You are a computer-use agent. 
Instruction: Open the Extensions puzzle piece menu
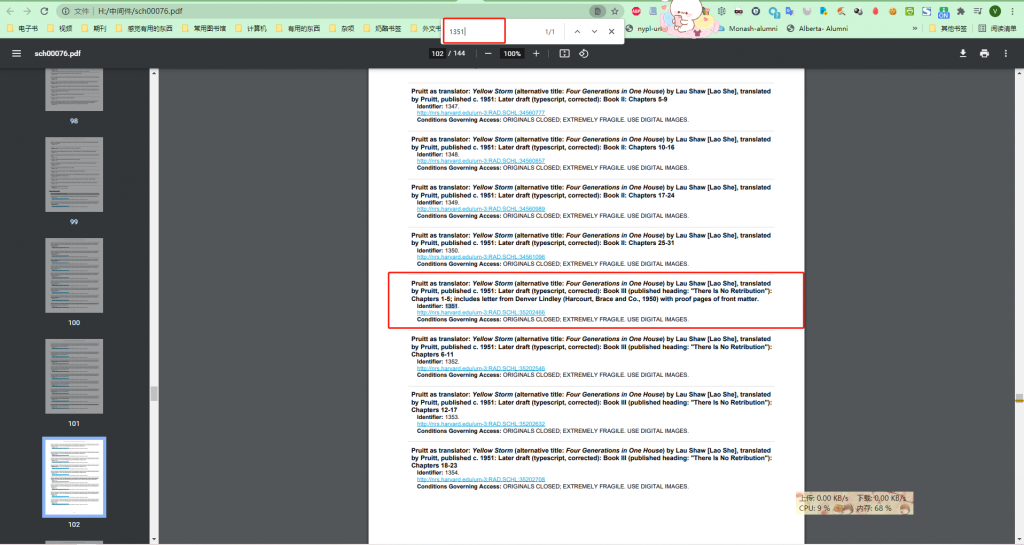coord(961,11)
